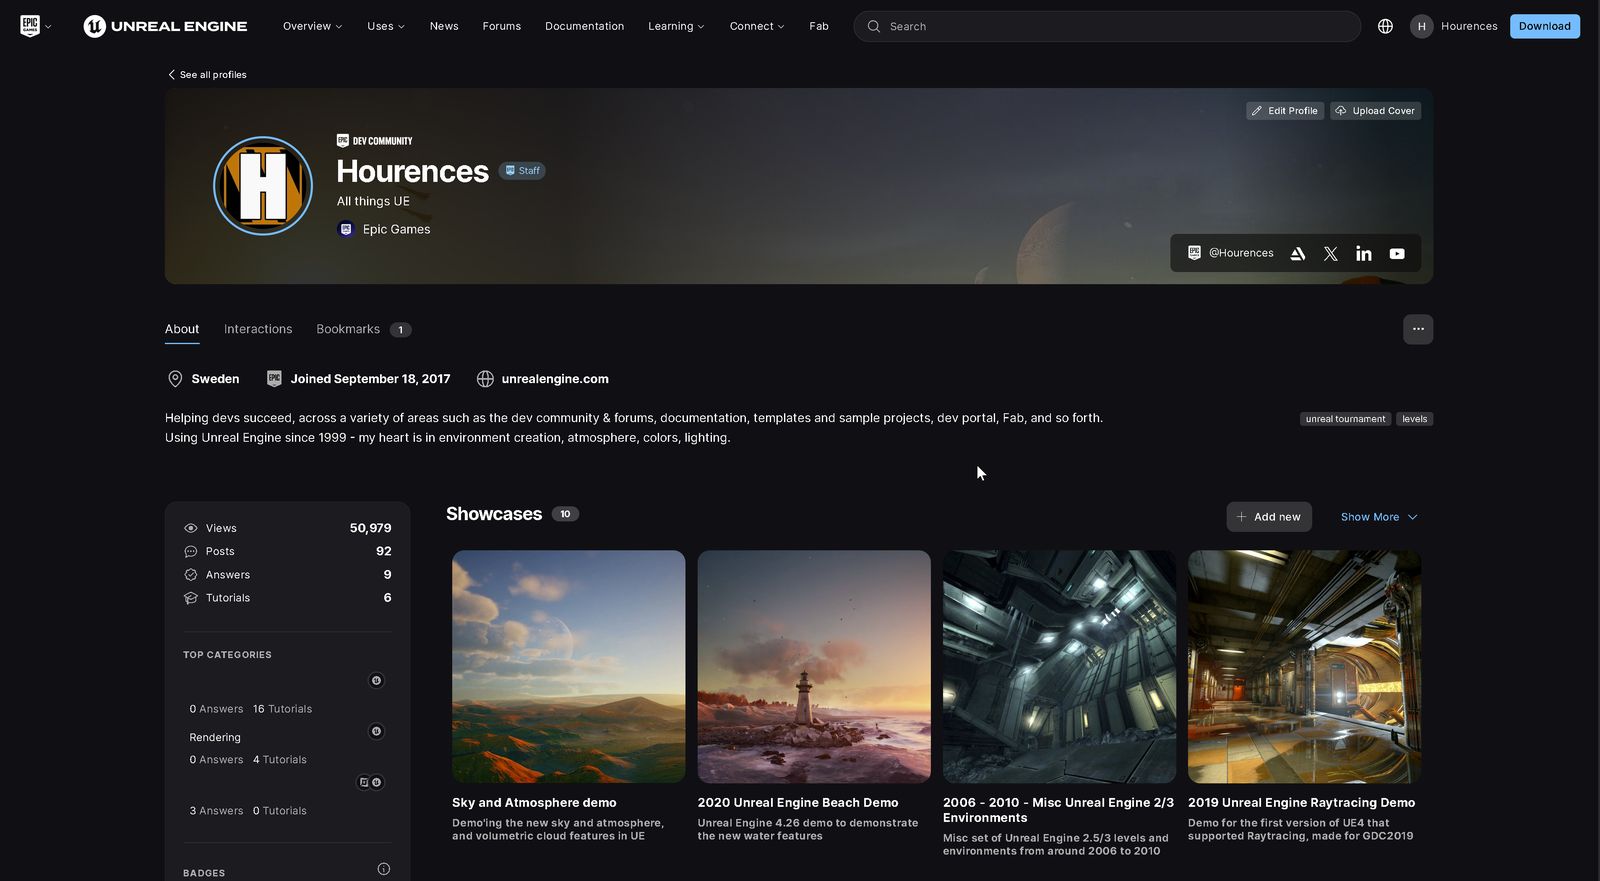
Task: Click the Unreal Engine logo
Action: pos(166,26)
